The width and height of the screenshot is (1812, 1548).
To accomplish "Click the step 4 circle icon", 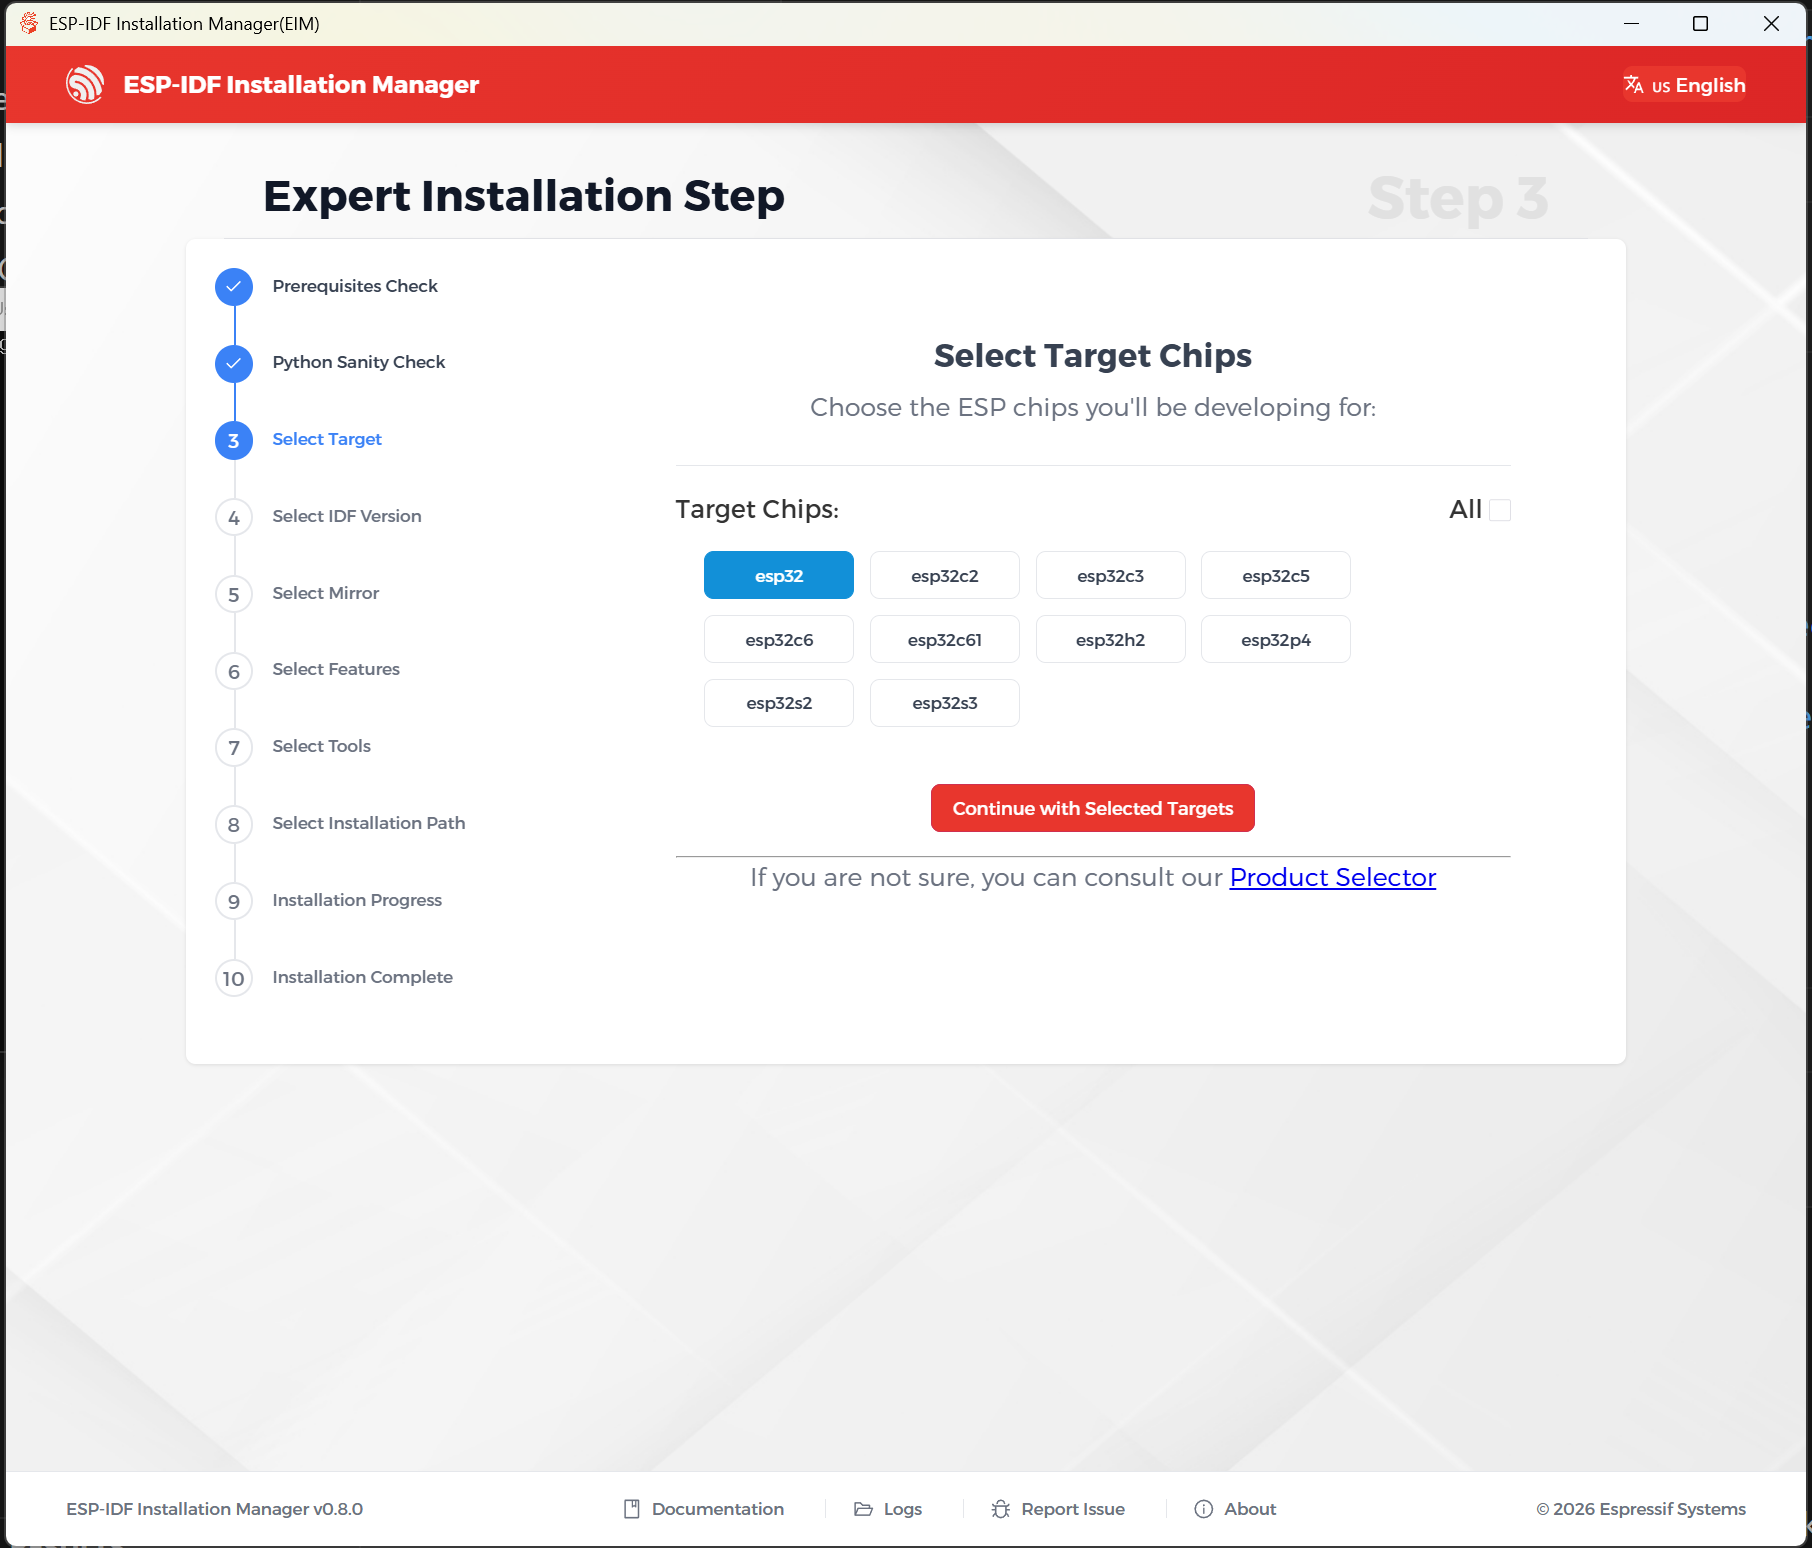I will (234, 517).
